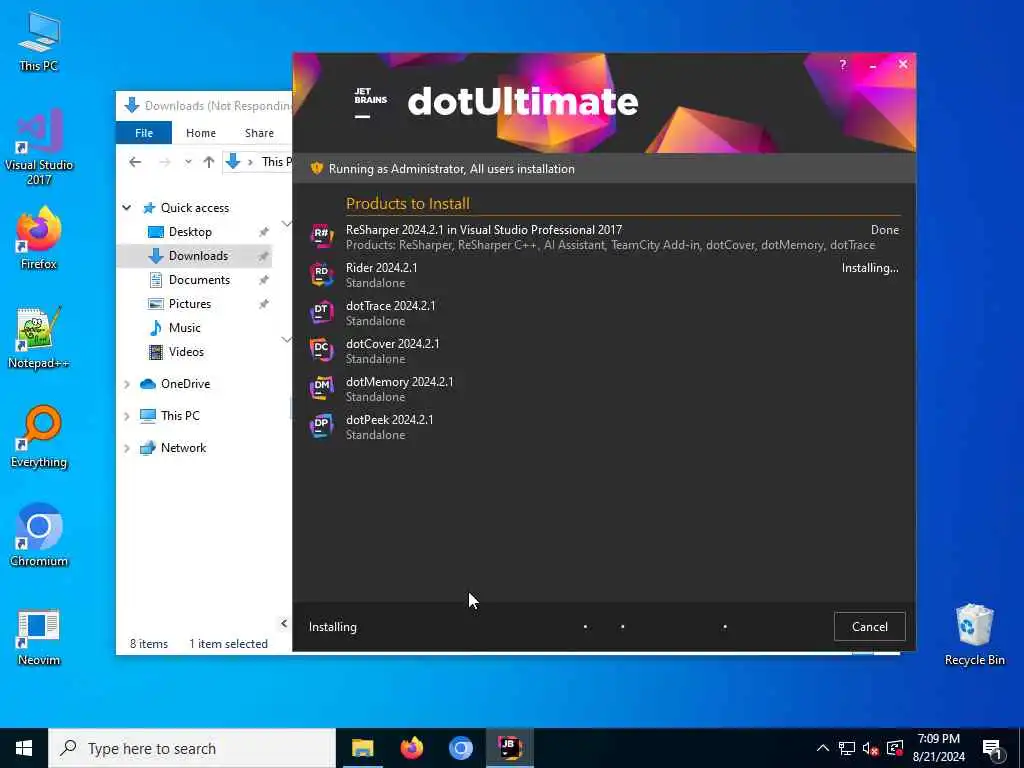Click the Rider RD product icon

(x=321, y=274)
